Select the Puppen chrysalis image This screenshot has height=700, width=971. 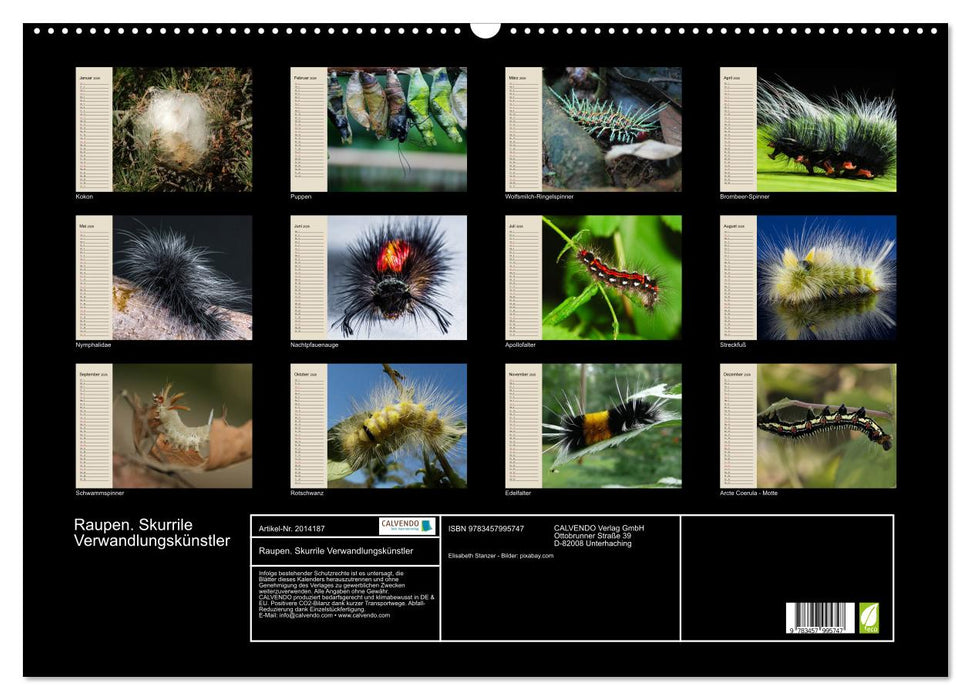point(397,129)
